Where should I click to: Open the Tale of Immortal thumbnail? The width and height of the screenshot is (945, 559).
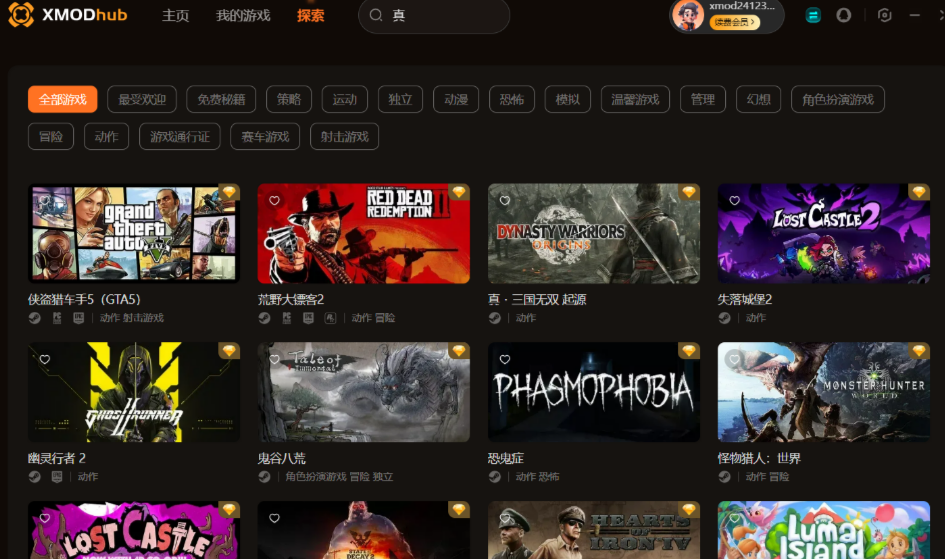(363, 392)
